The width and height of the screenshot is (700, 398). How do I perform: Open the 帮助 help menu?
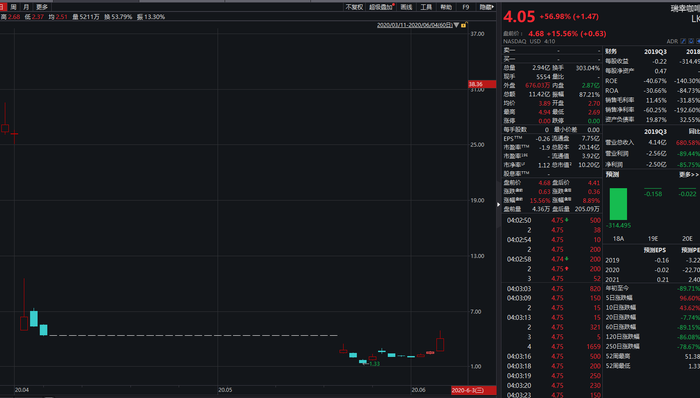(446, 7)
